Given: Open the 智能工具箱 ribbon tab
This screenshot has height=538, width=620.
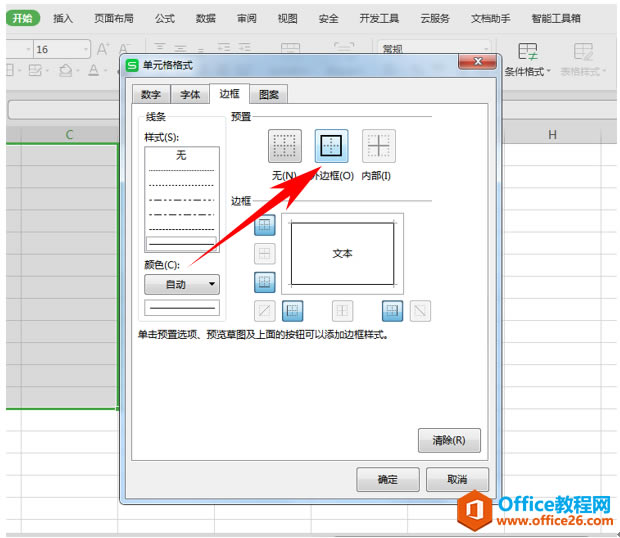Looking at the screenshot, I should point(556,18).
